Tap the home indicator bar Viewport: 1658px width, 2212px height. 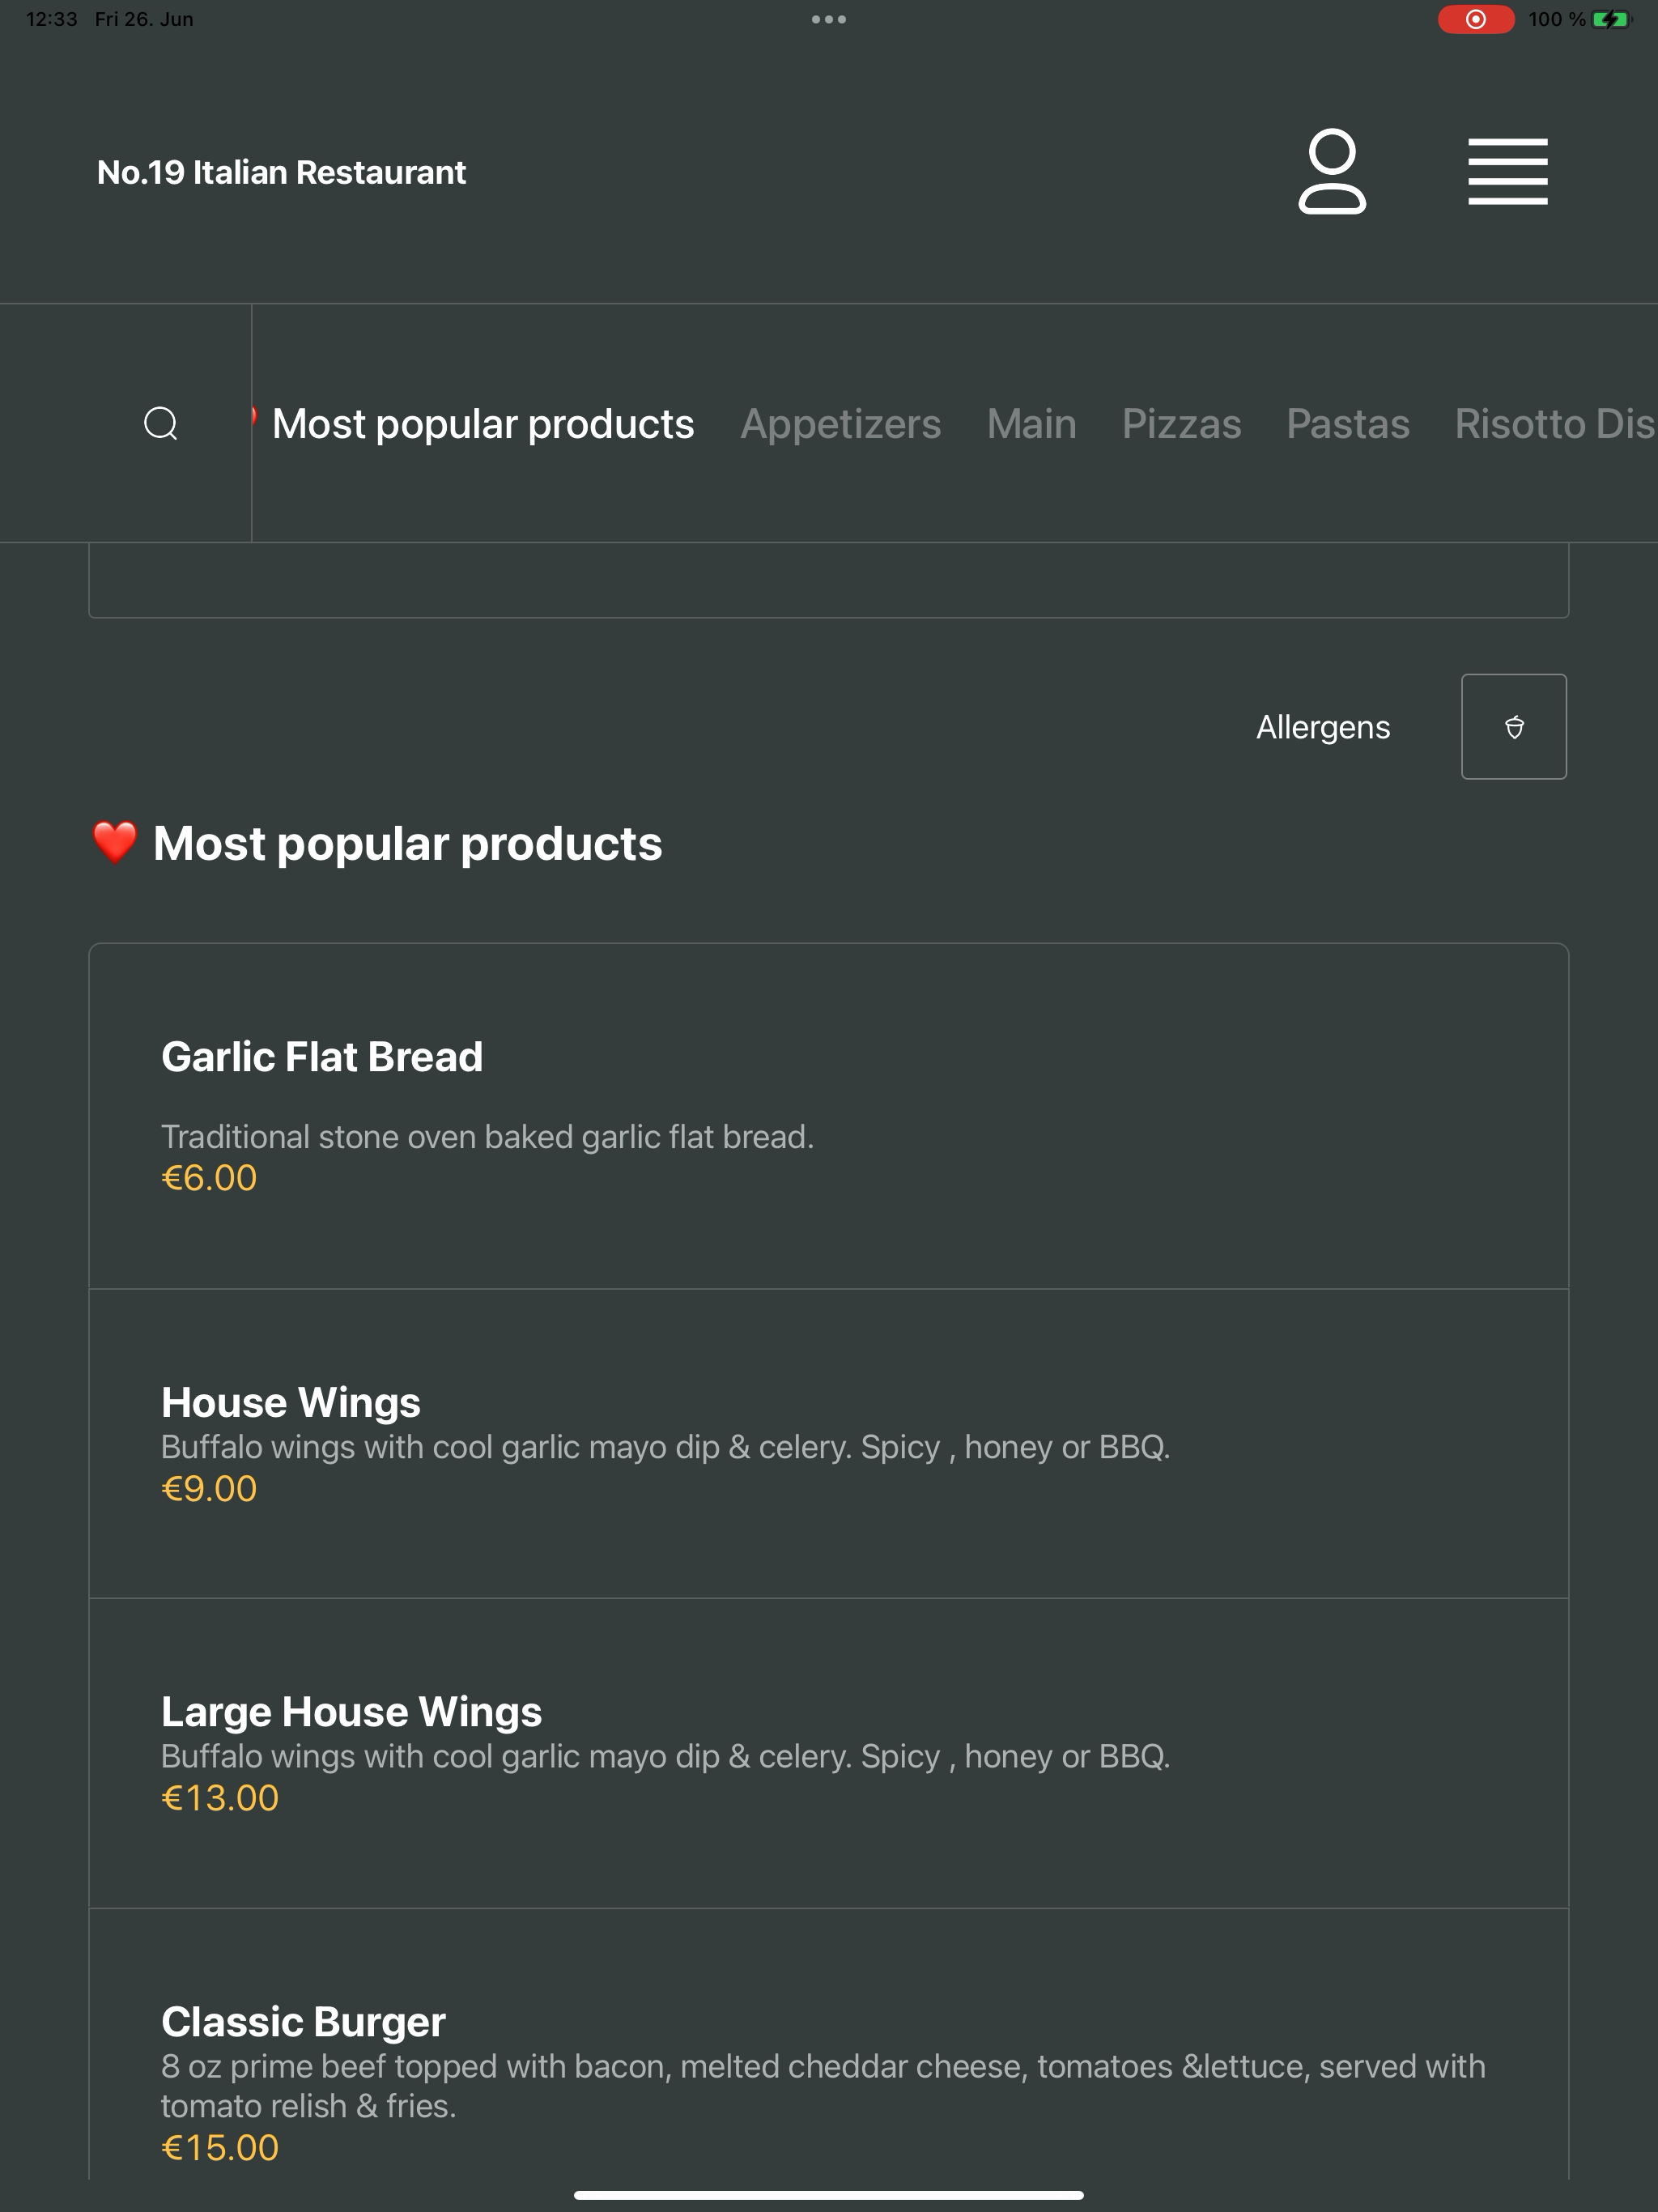pyautogui.click(x=828, y=2195)
